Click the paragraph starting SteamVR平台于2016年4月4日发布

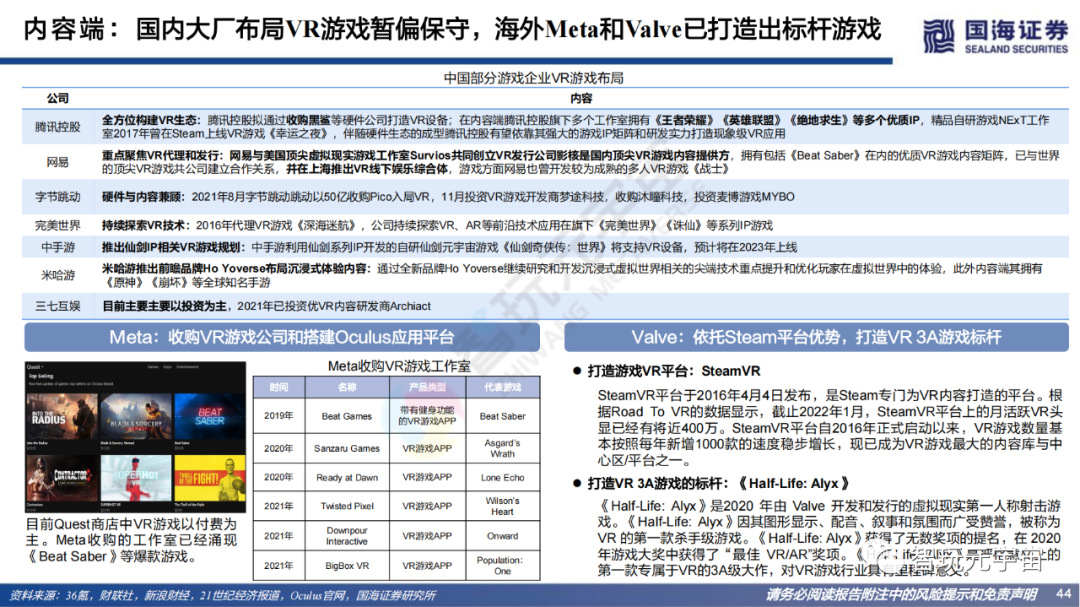tap(830, 427)
